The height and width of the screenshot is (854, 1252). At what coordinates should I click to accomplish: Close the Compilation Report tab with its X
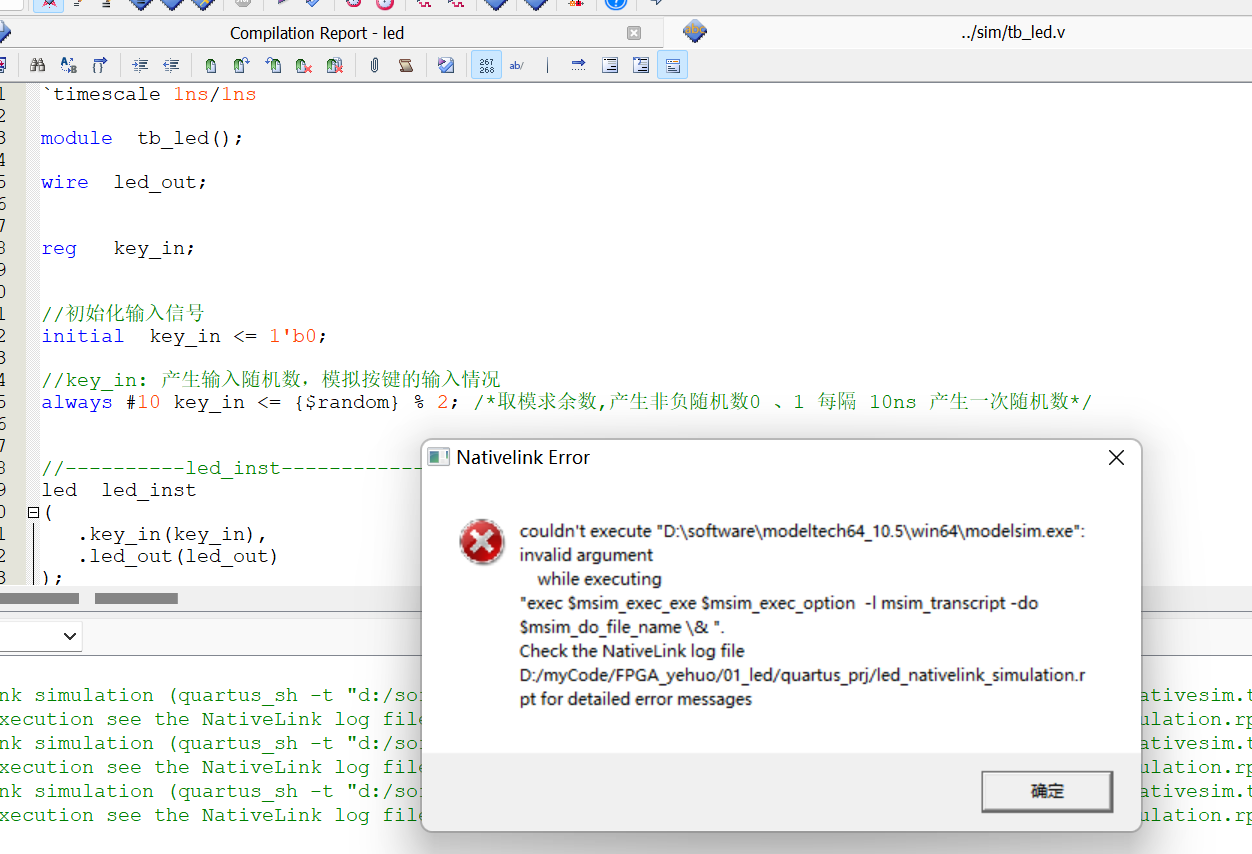click(633, 32)
